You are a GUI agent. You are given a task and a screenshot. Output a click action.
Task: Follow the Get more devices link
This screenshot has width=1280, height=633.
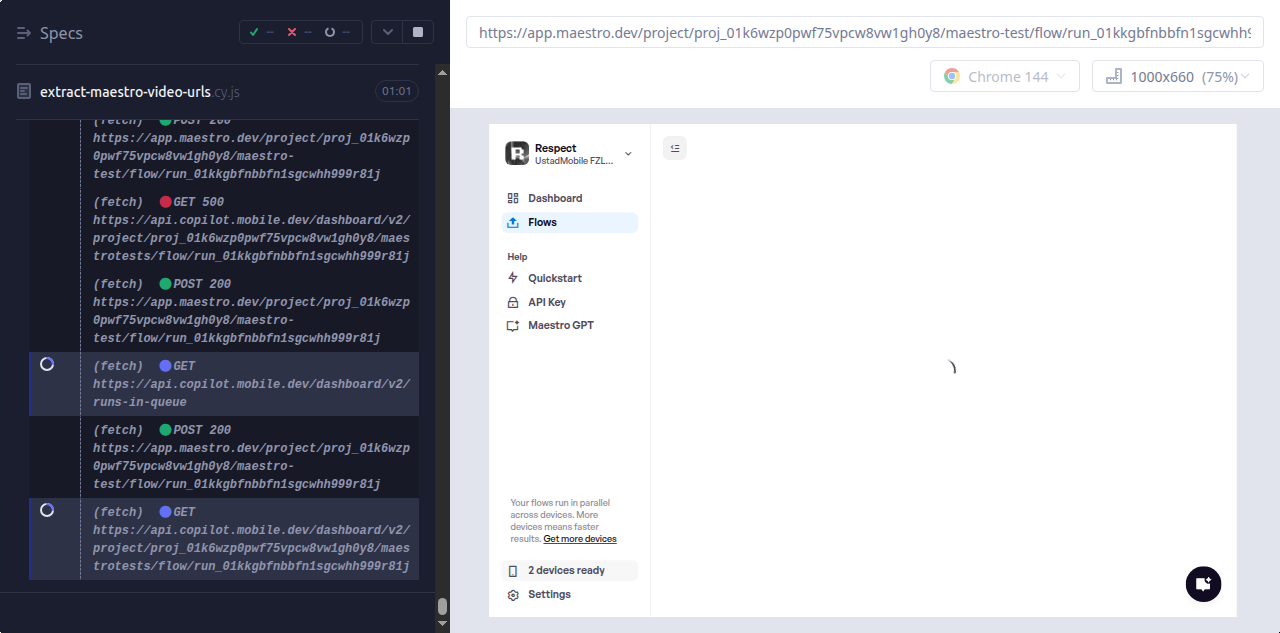[x=580, y=539]
